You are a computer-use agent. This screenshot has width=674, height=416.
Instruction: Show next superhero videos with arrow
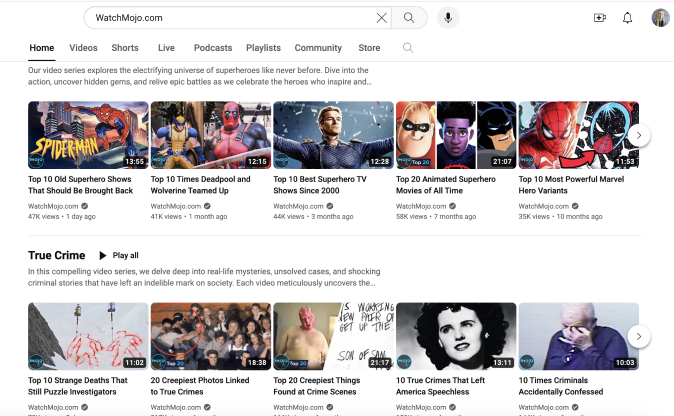639,135
